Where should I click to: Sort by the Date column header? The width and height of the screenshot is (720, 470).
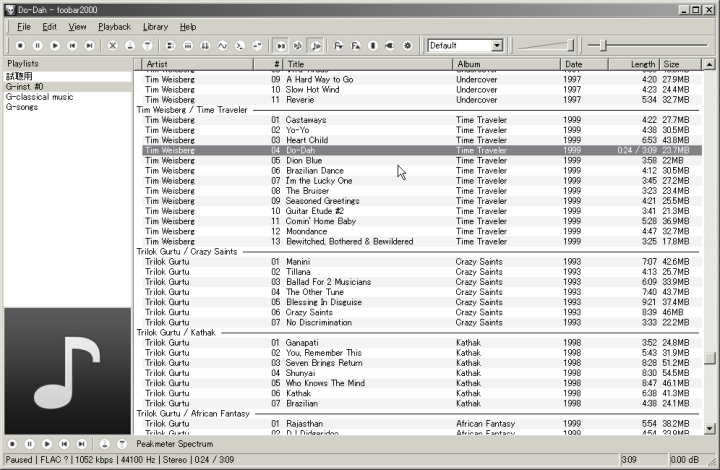coord(584,64)
